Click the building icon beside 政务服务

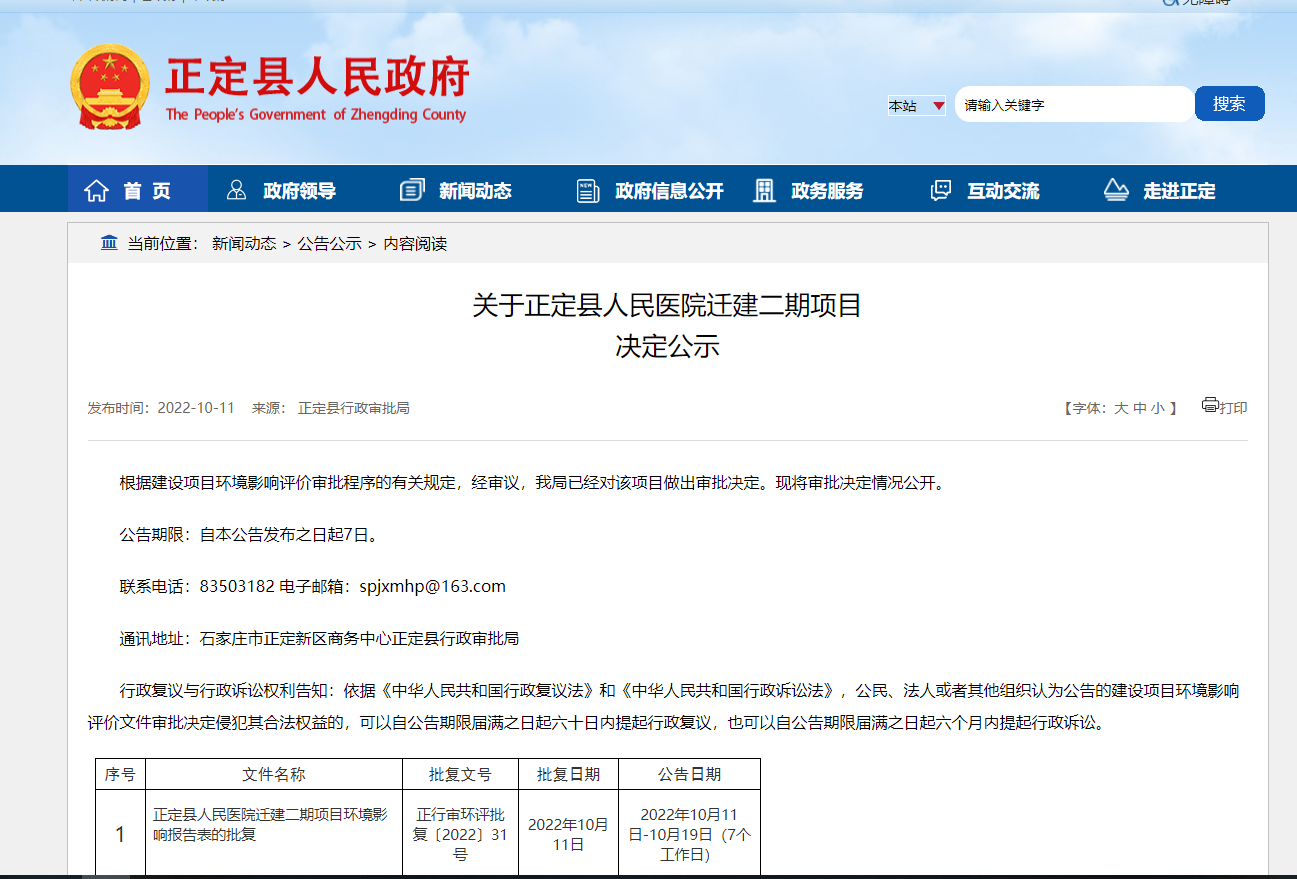764,190
